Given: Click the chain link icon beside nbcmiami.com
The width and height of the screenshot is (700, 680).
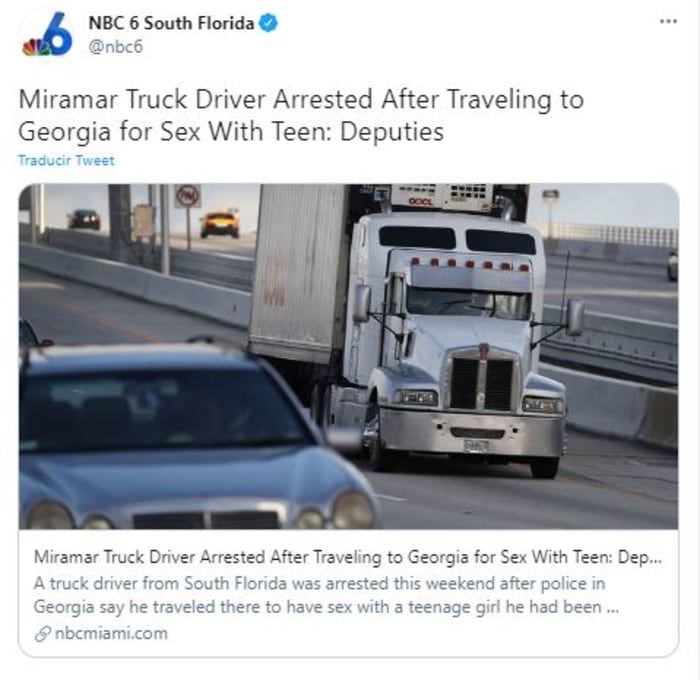Looking at the screenshot, I should (42, 634).
